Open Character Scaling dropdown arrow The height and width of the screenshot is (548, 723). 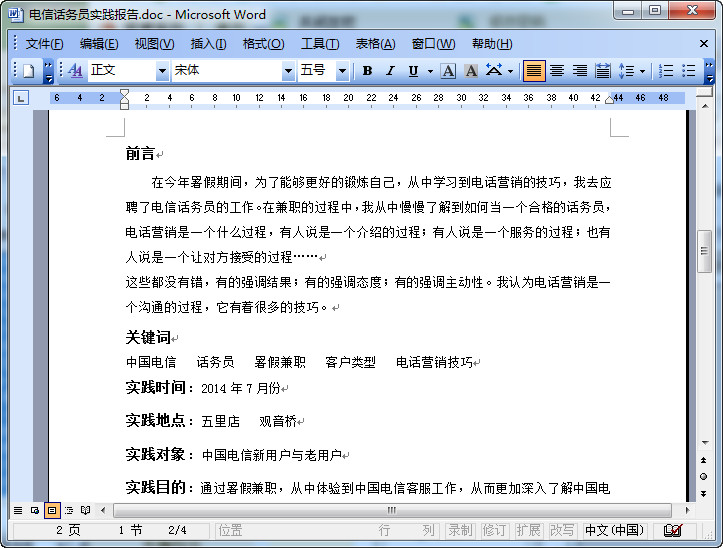pos(510,71)
